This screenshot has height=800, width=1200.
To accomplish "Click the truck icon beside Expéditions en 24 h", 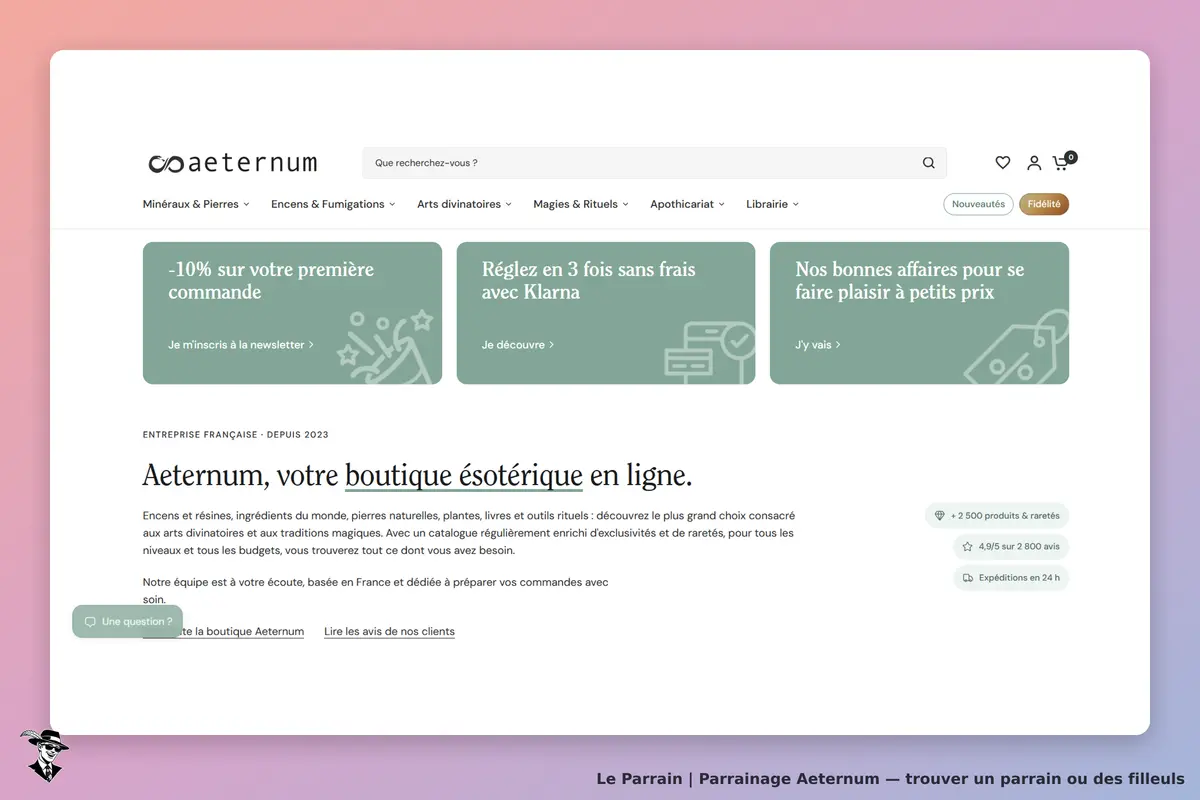I will pyautogui.click(x=968, y=578).
